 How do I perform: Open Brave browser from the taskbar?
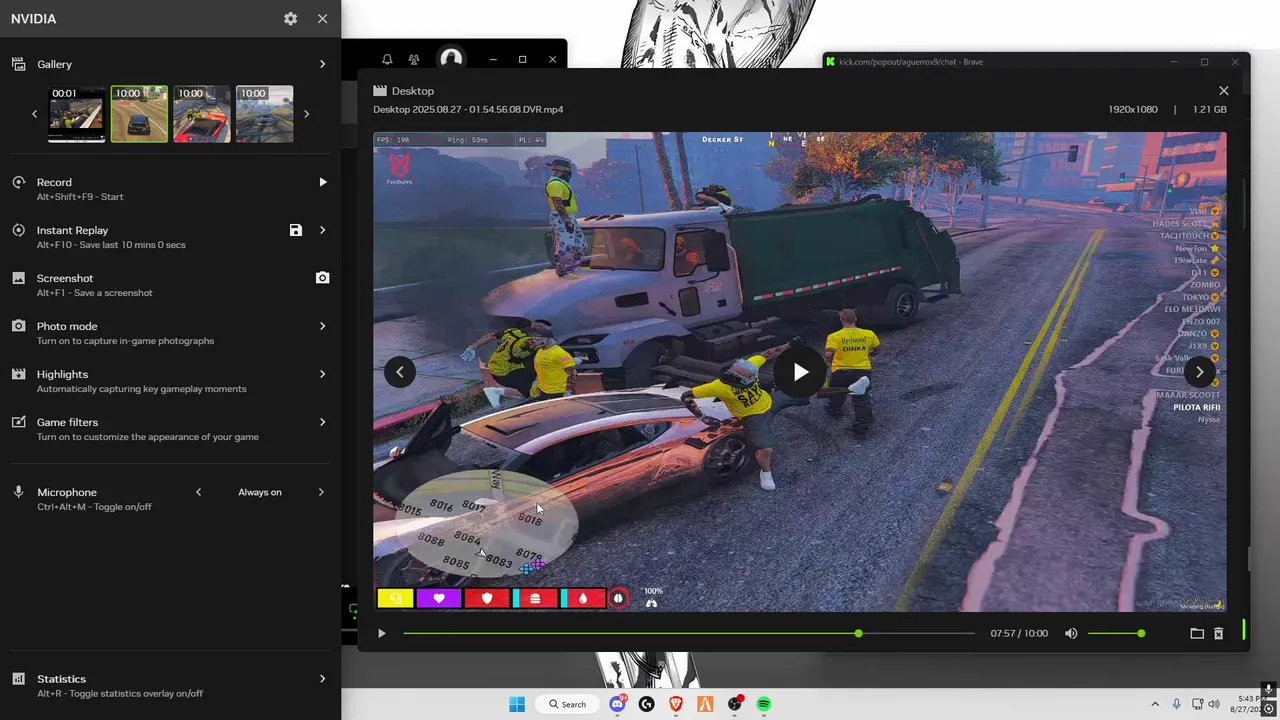676,704
